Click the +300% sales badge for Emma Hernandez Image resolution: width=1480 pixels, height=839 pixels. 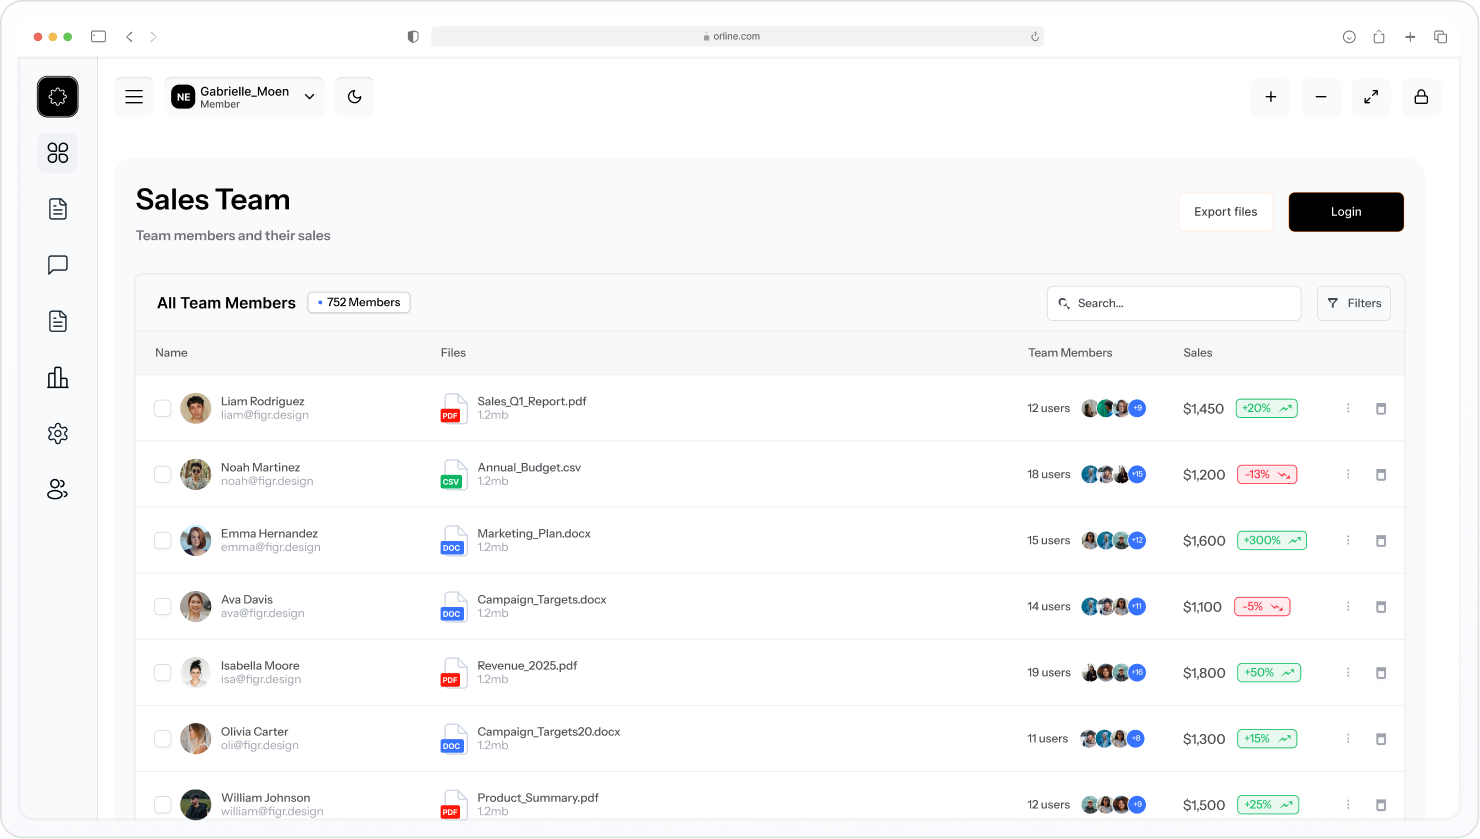(1271, 540)
